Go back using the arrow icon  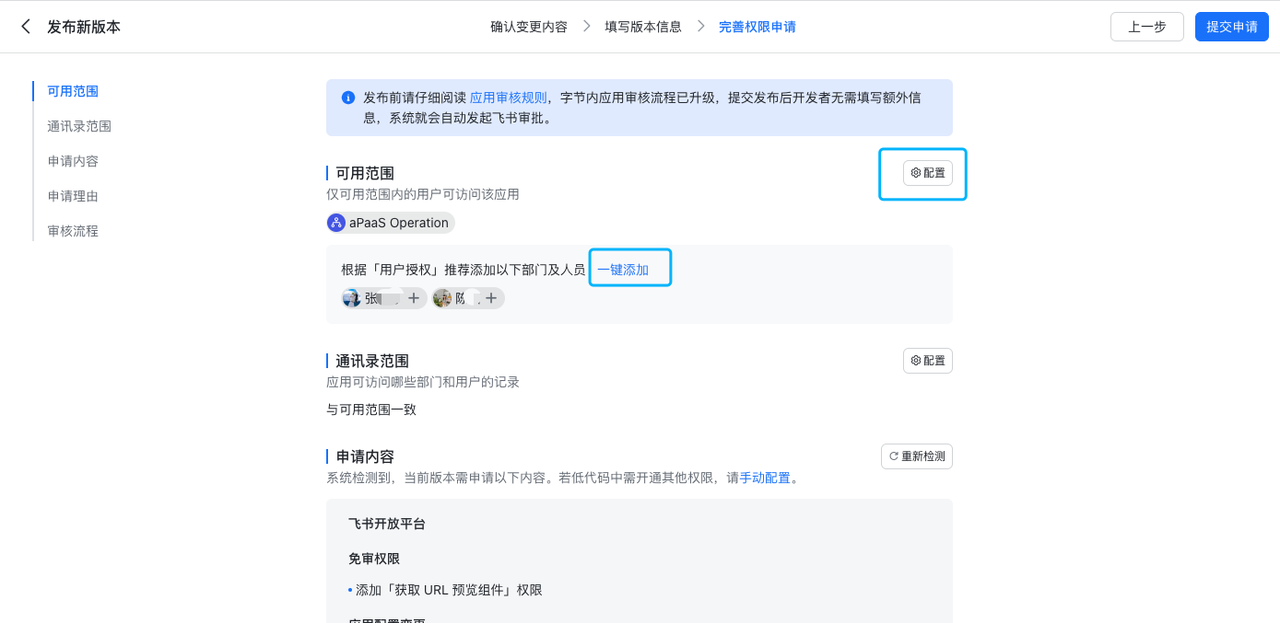pyautogui.click(x=26, y=27)
